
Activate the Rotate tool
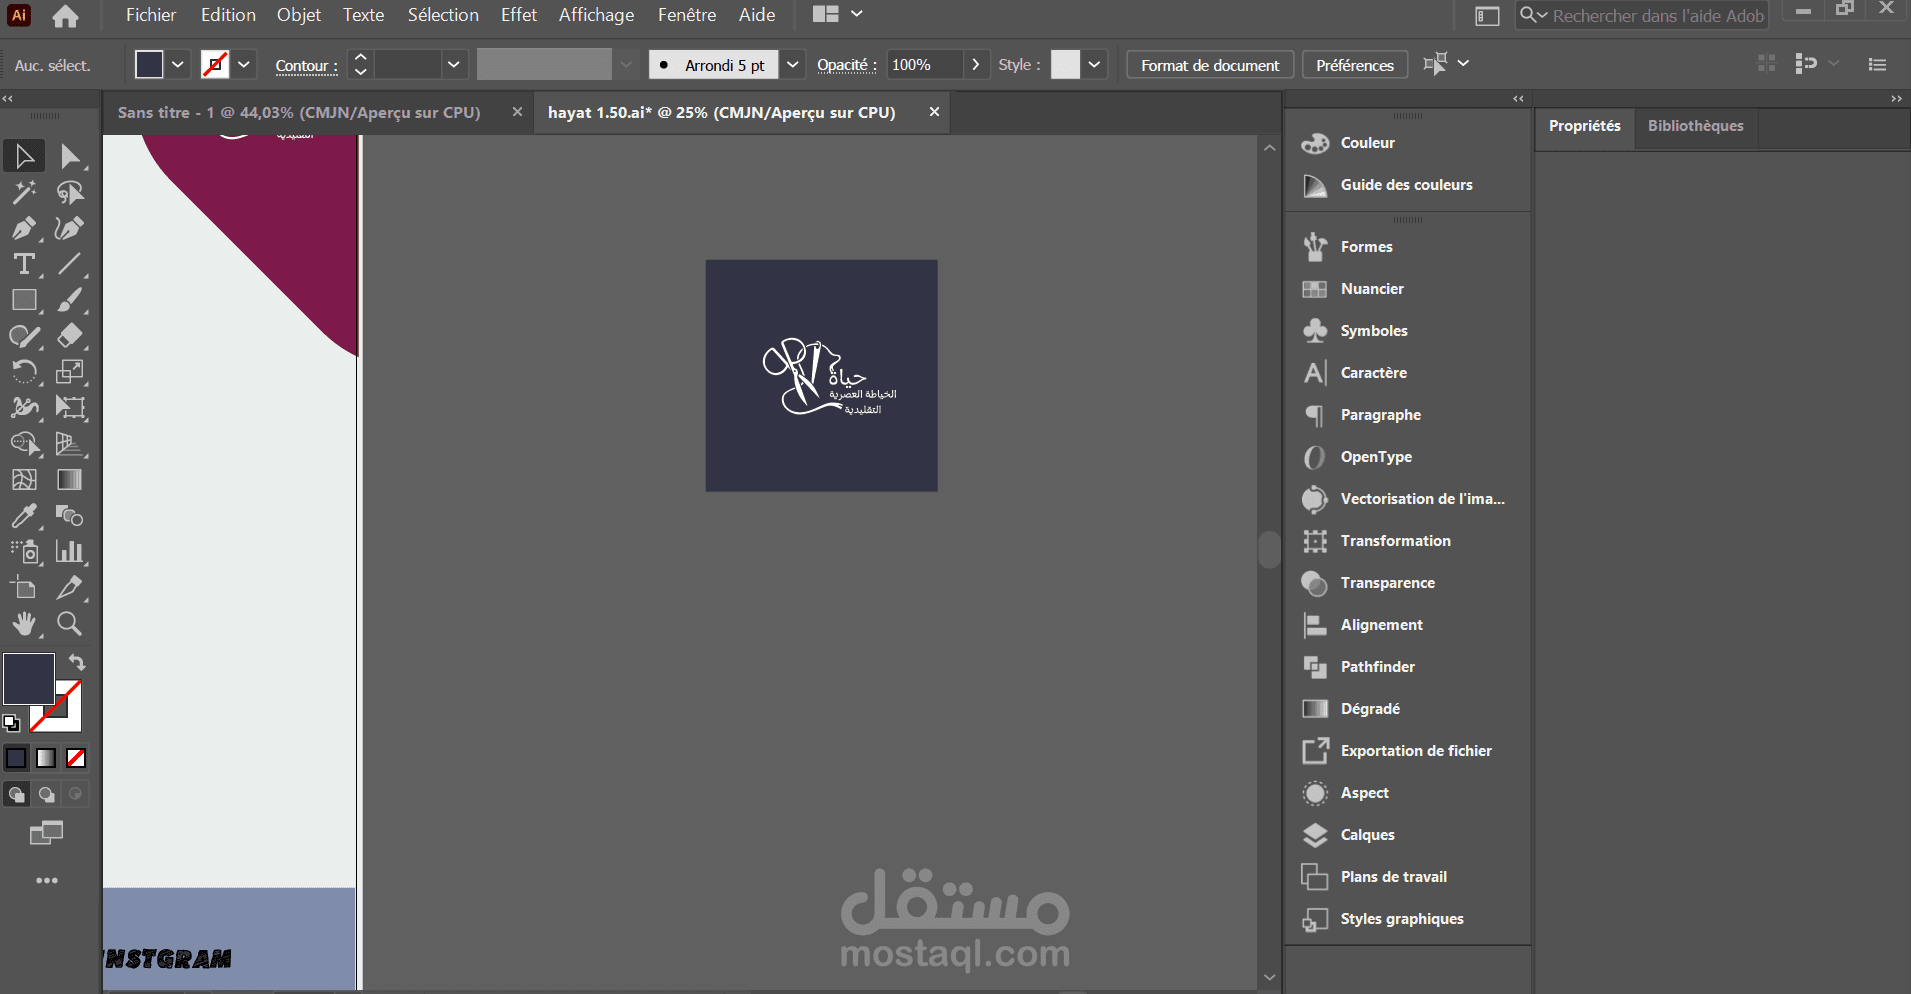click(24, 372)
